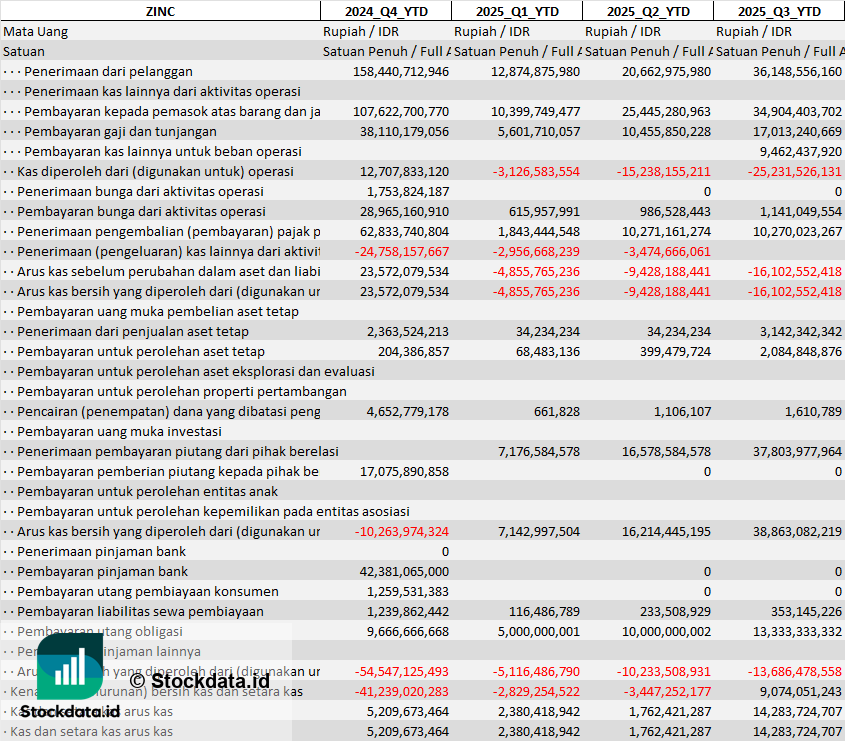Click Pembayaran gaji dan tunjangan label
The image size is (845, 741).
(x=120, y=131)
